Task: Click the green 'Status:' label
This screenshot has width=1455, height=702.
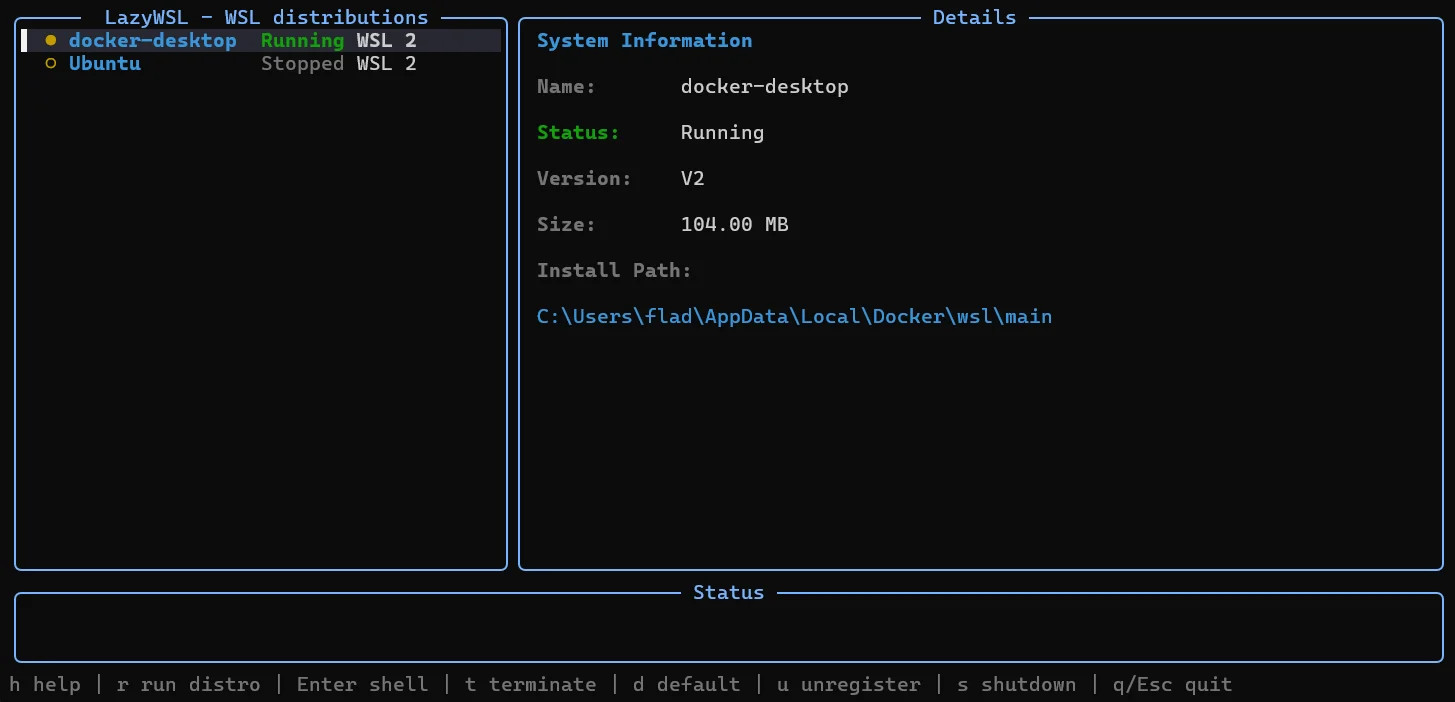Action: pos(579,133)
